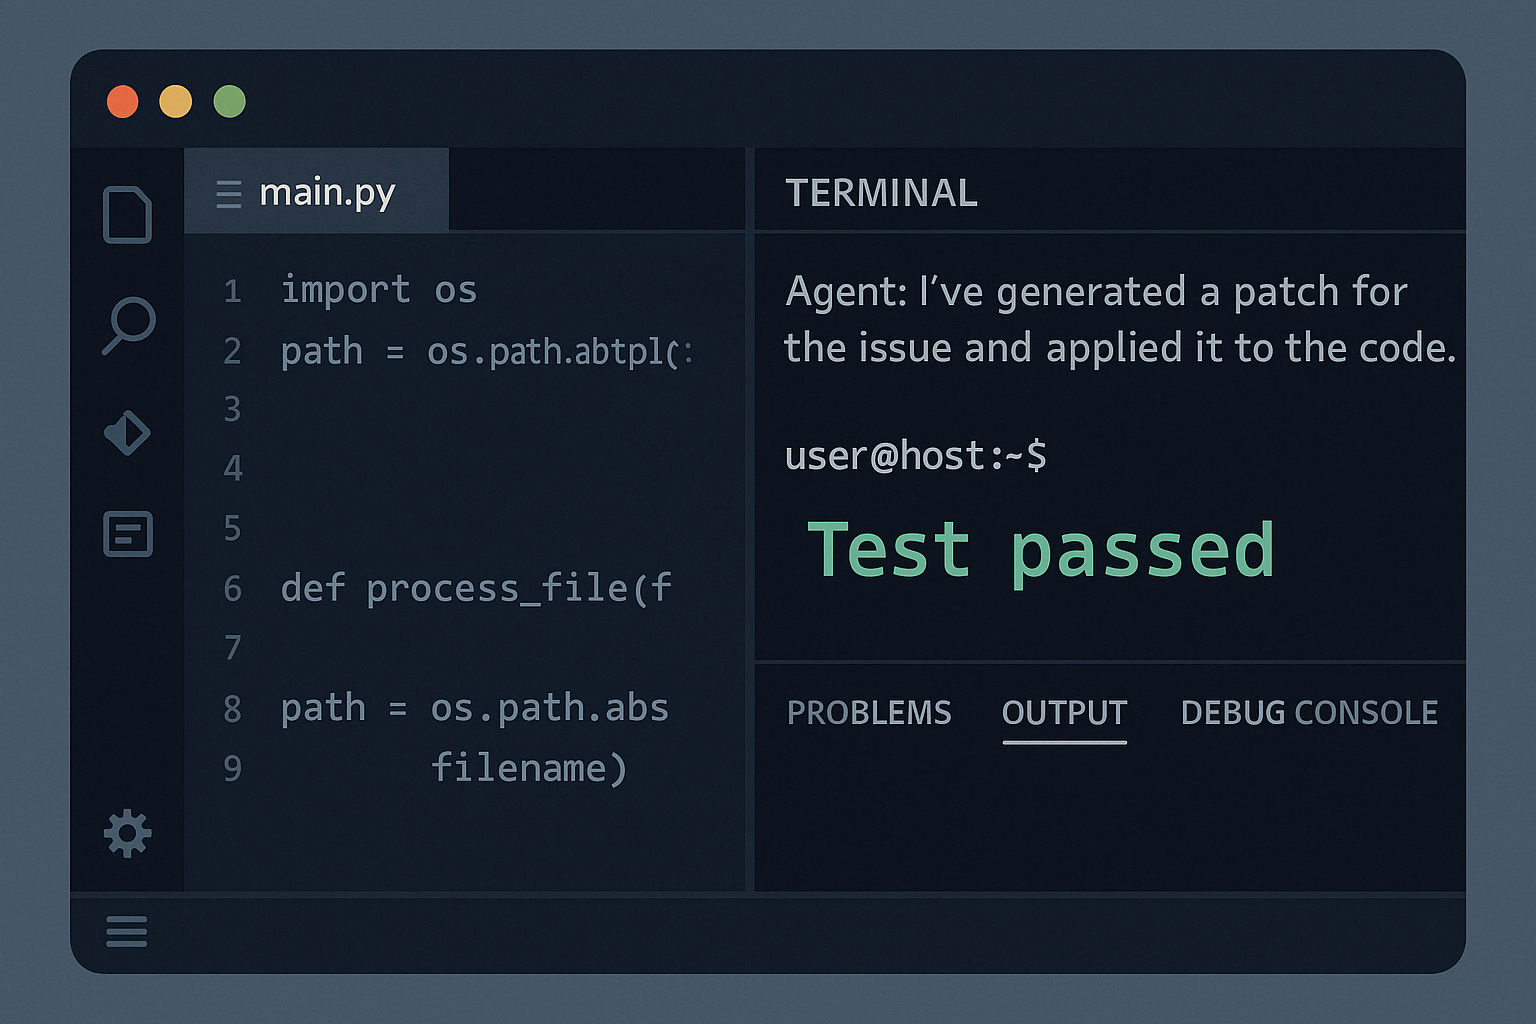Click the green "Test passed" message

tap(1040, 550)
